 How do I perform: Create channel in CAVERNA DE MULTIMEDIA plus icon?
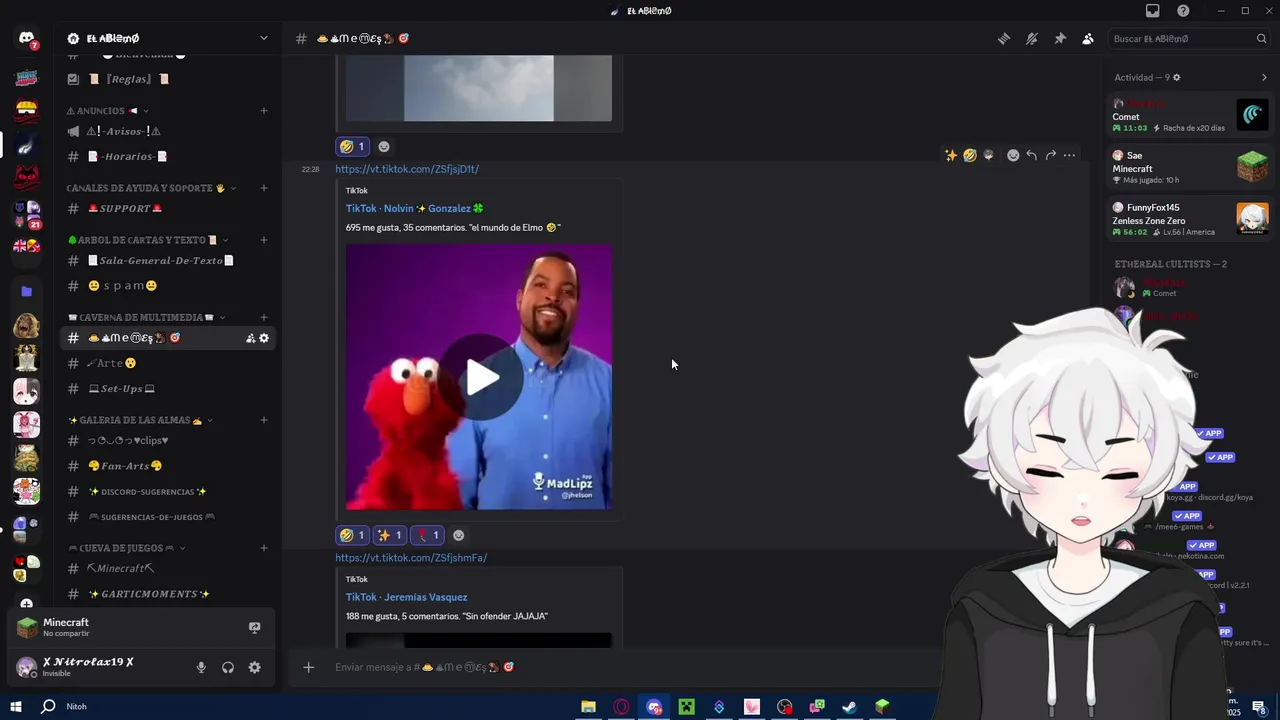pos(264,317)
